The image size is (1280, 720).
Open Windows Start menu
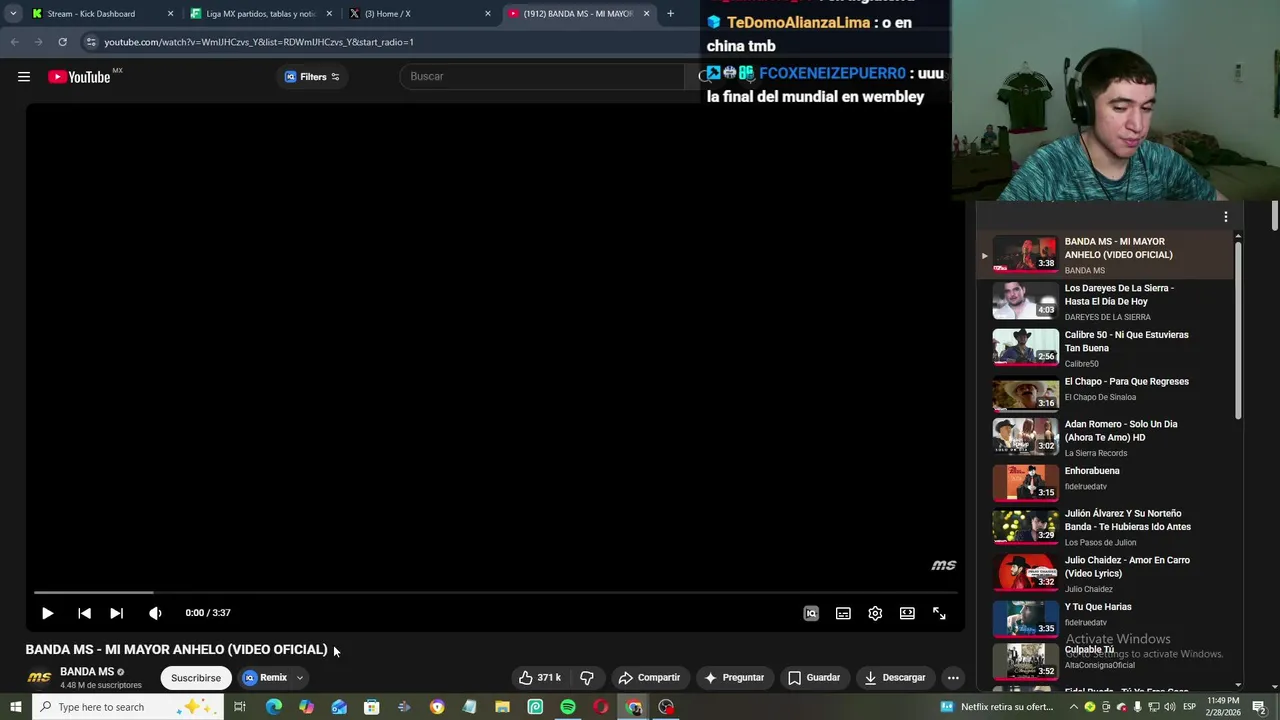(17, 707)
